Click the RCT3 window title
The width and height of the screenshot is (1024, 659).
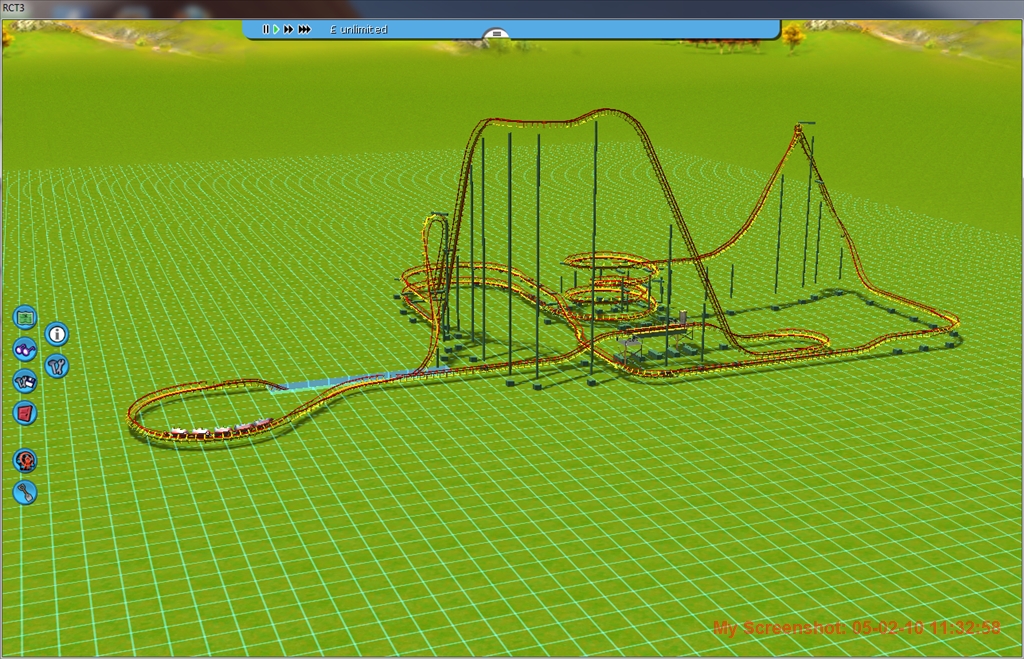[14, 8]
